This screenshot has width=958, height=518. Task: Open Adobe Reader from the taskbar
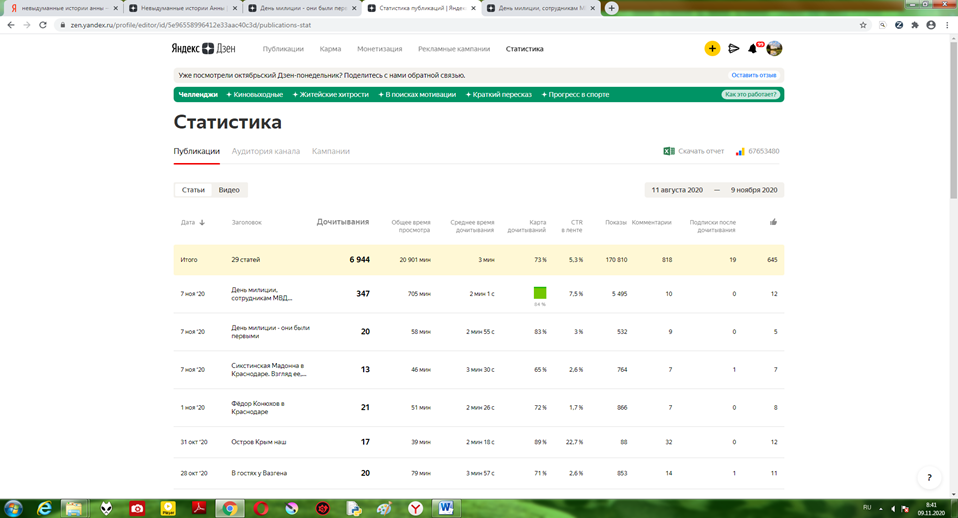click(199, 508)
